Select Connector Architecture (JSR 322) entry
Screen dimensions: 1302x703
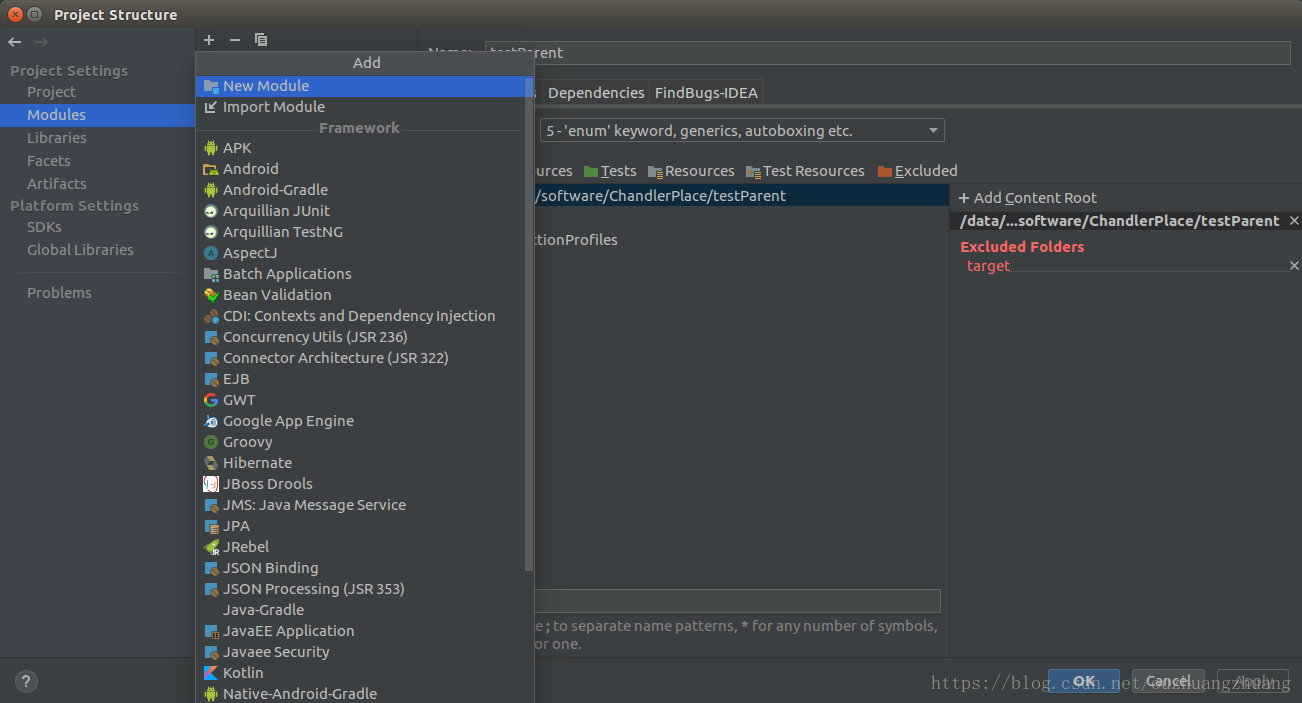tap(361, 358)
